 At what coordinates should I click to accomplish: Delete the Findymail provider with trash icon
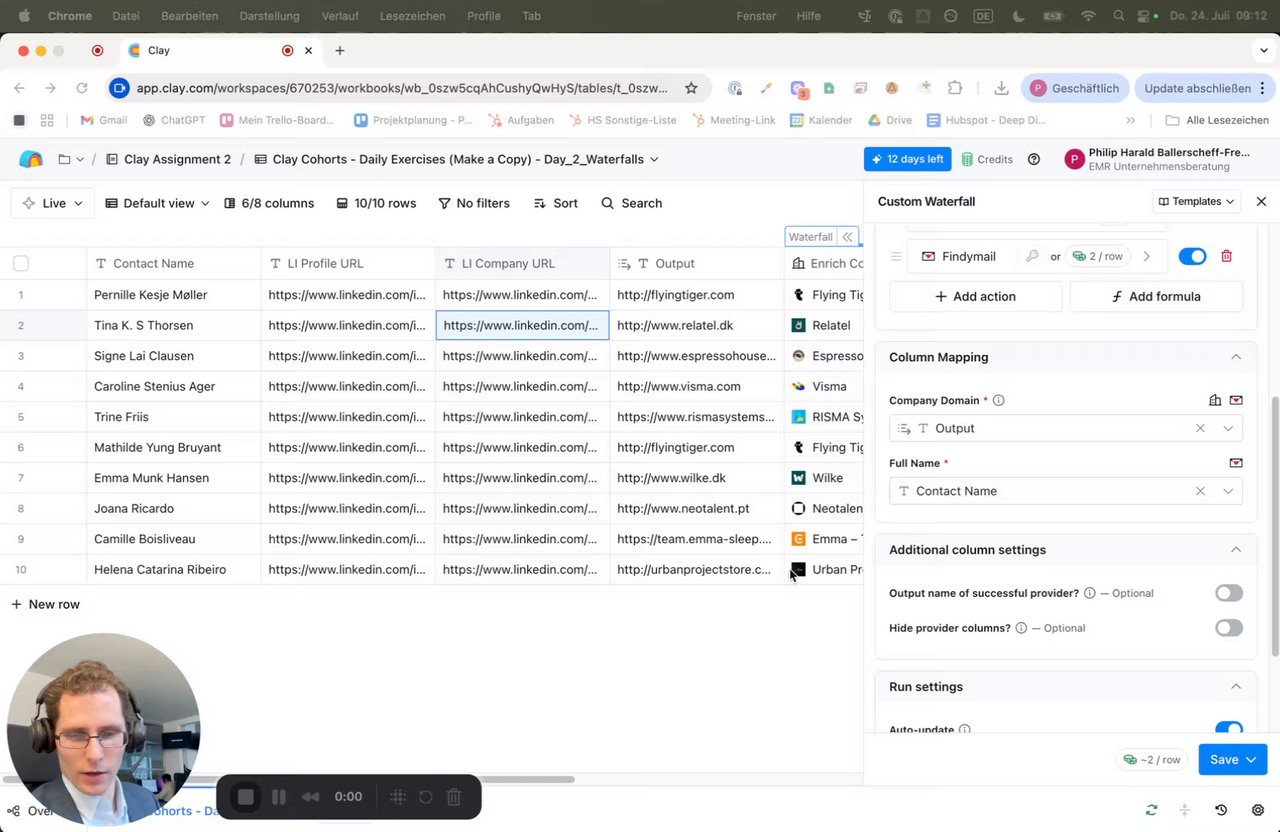click(1226, 256)
